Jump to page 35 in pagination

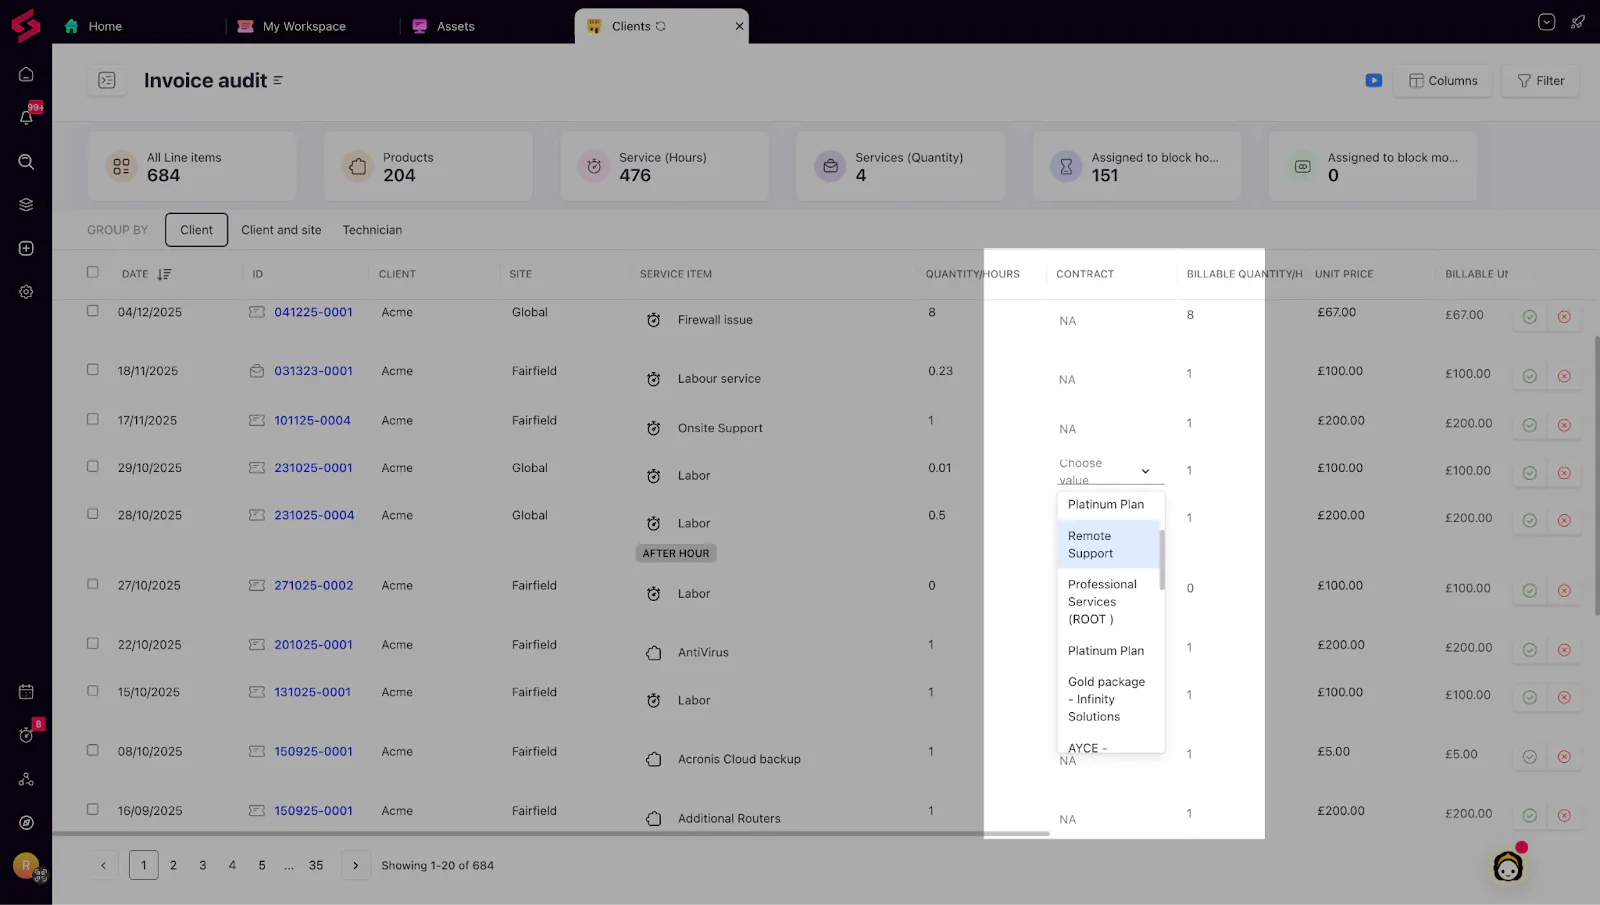click(316, 865)
